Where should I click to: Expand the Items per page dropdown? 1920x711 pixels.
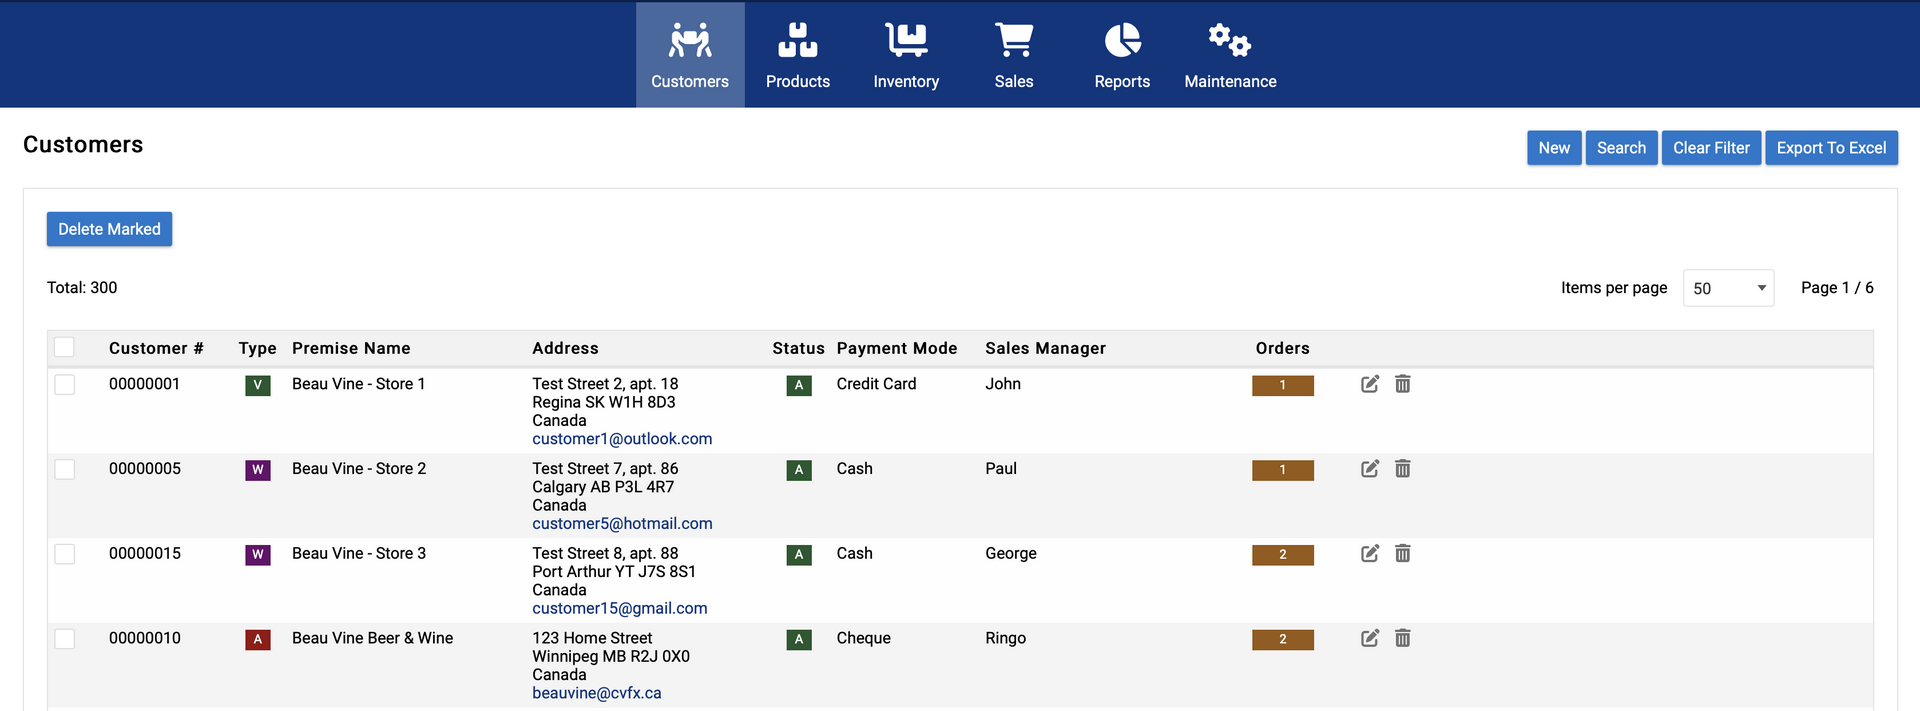click(x=1728, y=288)
